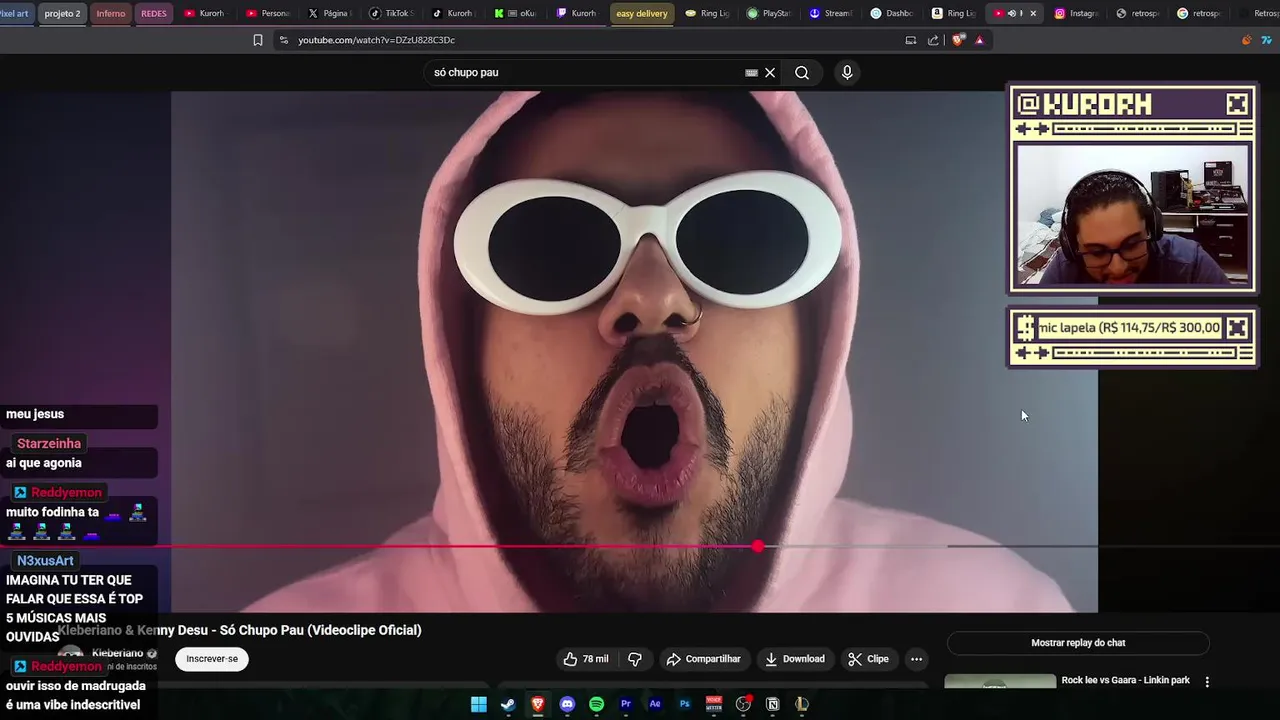Like the video with the thumbs-up button

click(x=586, y=659)
